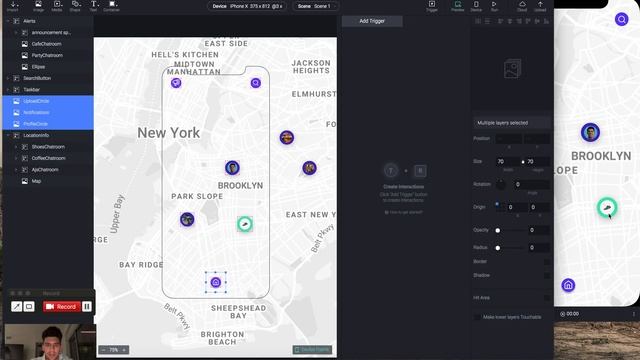
Task: Toggle the Preview toolbar icon
Action: coord(458,6)
